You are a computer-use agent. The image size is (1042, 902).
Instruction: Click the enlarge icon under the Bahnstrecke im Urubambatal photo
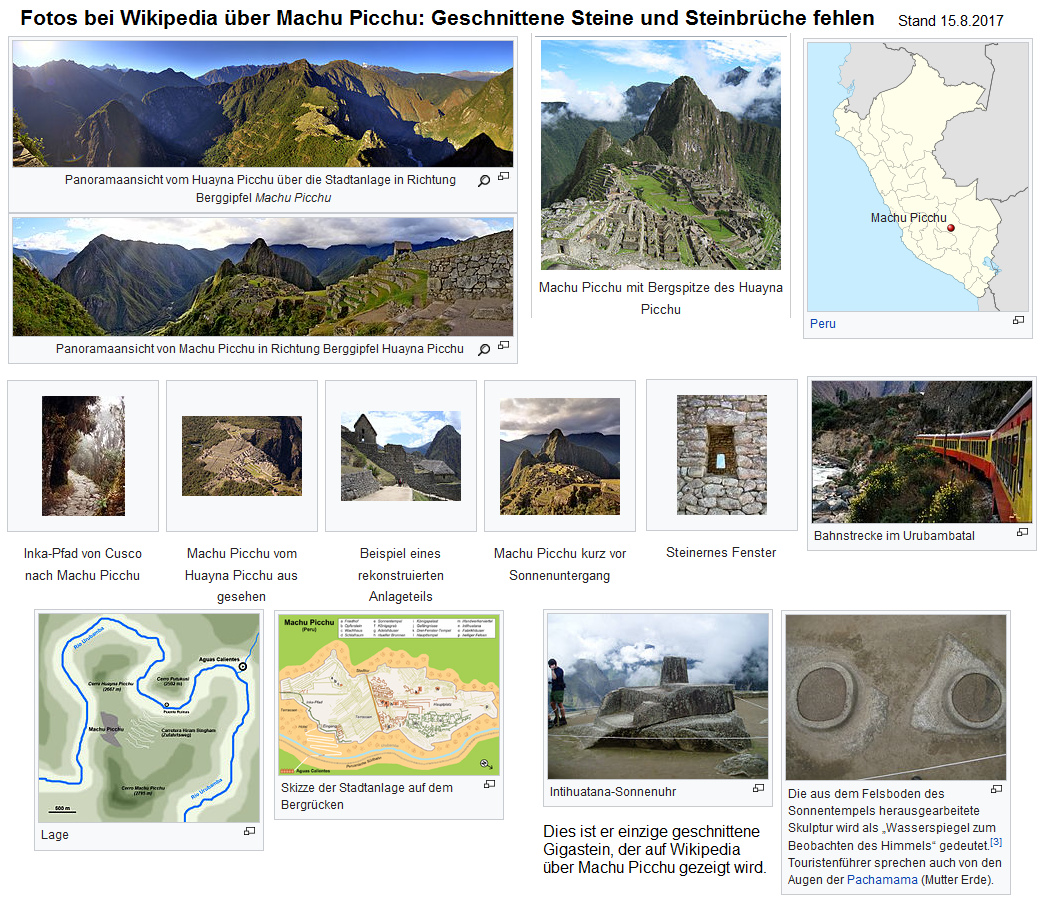click(x=1022, y=533)
